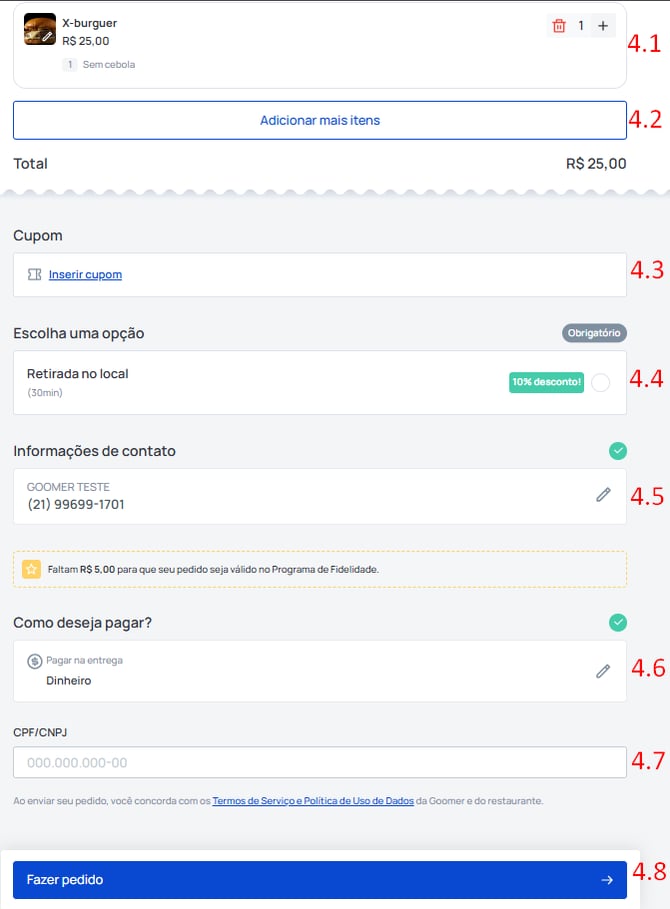
Task: Open the Inserir cupom link
Action: (x=85, y=274)
